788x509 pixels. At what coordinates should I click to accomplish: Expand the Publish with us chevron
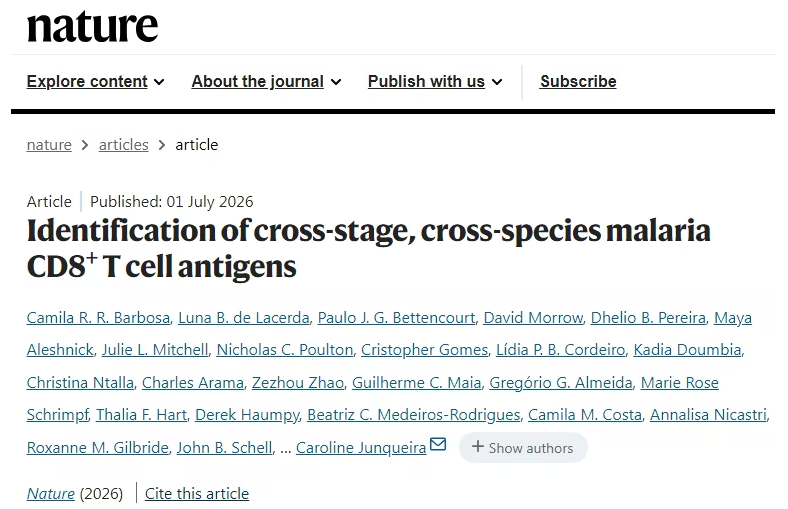point(497,82)
